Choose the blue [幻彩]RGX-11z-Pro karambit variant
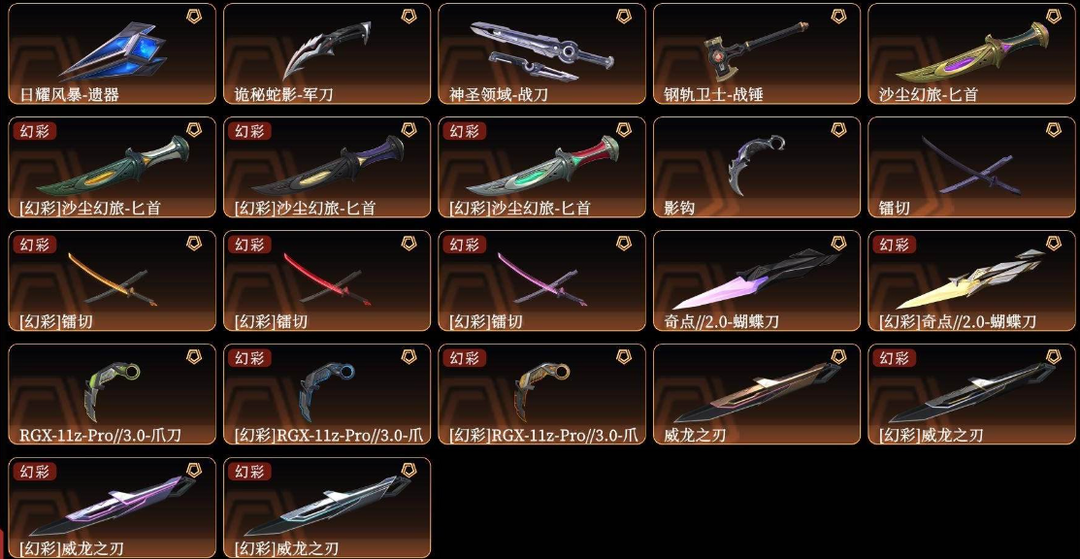 326,394
